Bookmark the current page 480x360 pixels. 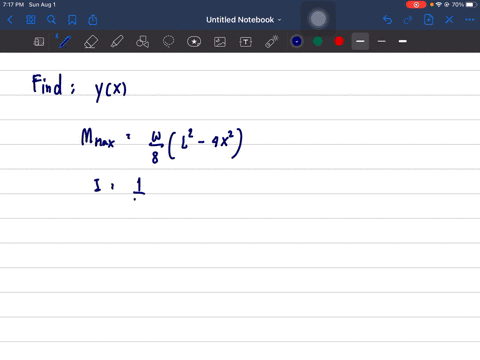pos(72,20)
